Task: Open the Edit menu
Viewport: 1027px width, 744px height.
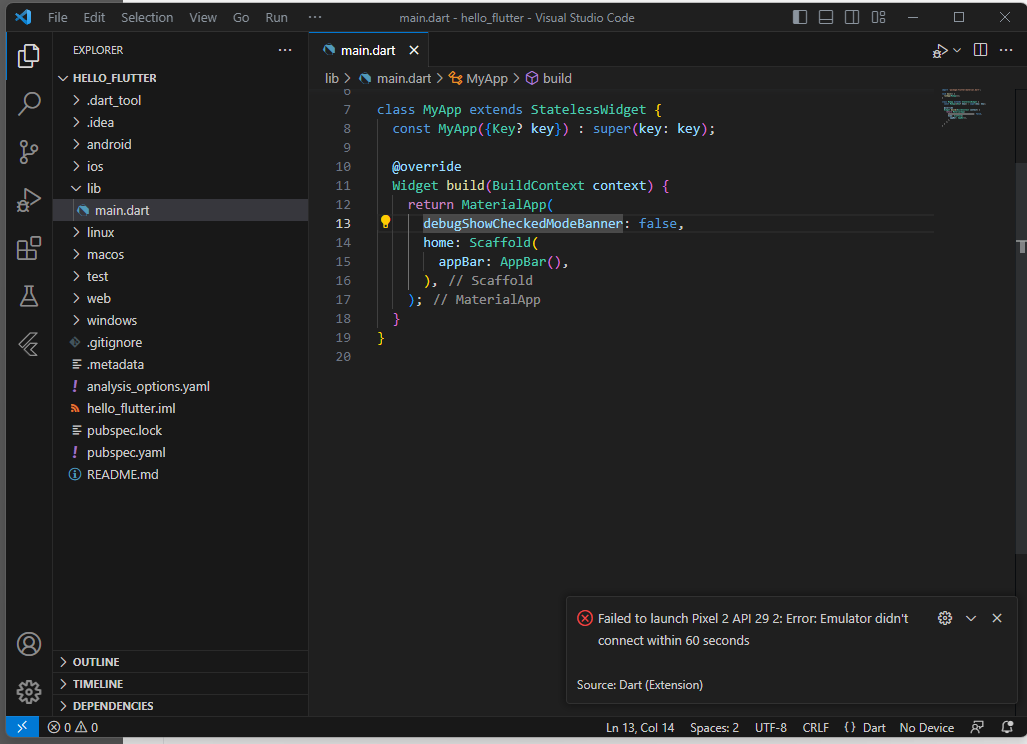Action: (x=94, y=17)
